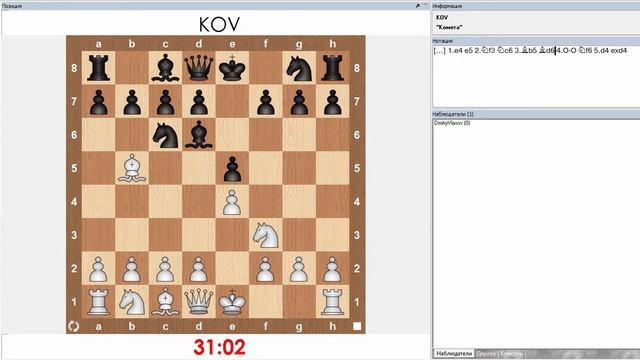Jump to move 5.d4 in notation
This screenshot has width=640, height=360.
coord(602,51)
